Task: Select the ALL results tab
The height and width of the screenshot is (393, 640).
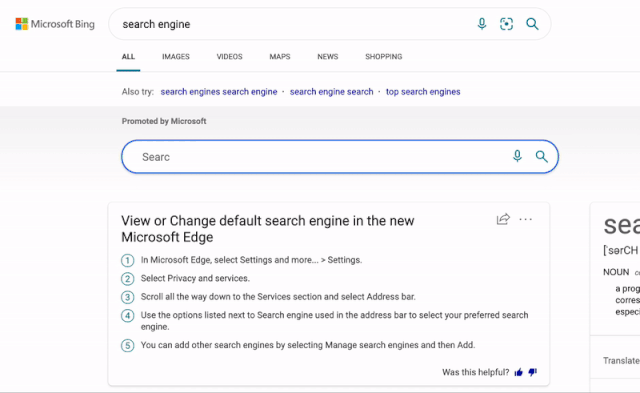Action: (128, 57)
